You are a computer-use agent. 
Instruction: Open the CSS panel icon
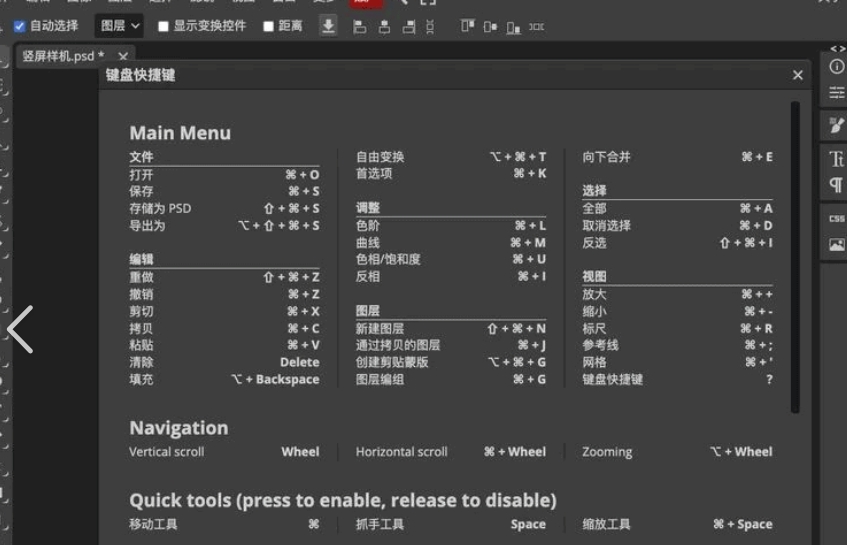click(x=836, y=218)
